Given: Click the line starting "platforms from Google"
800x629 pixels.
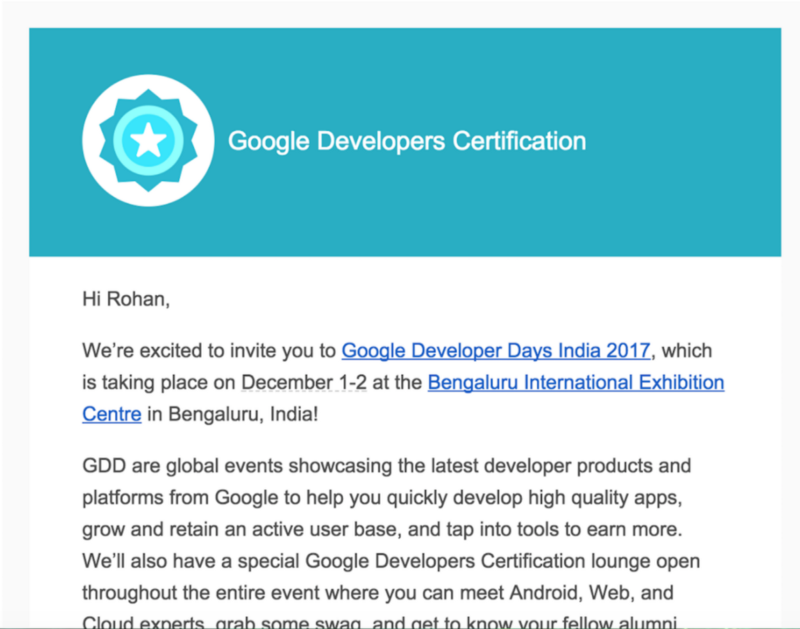Looking at the screenshot, I should tap(384, 496).
